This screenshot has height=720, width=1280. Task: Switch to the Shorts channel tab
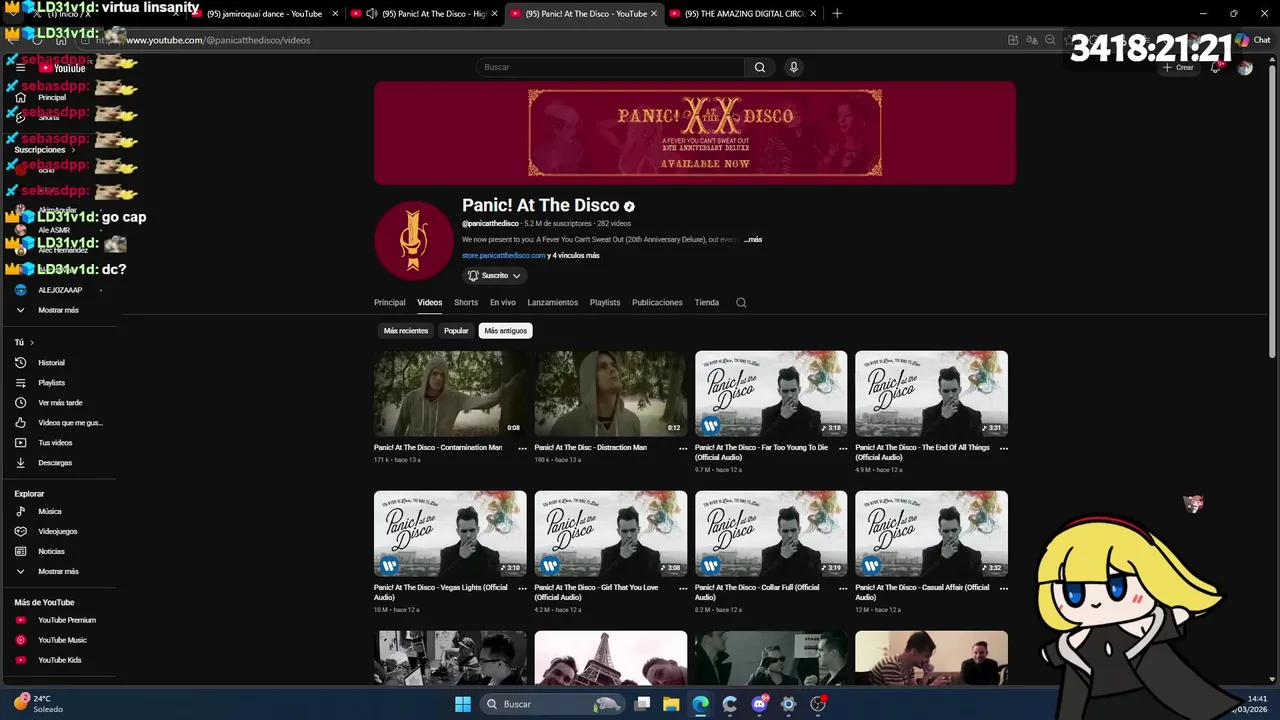pos(466,302)
